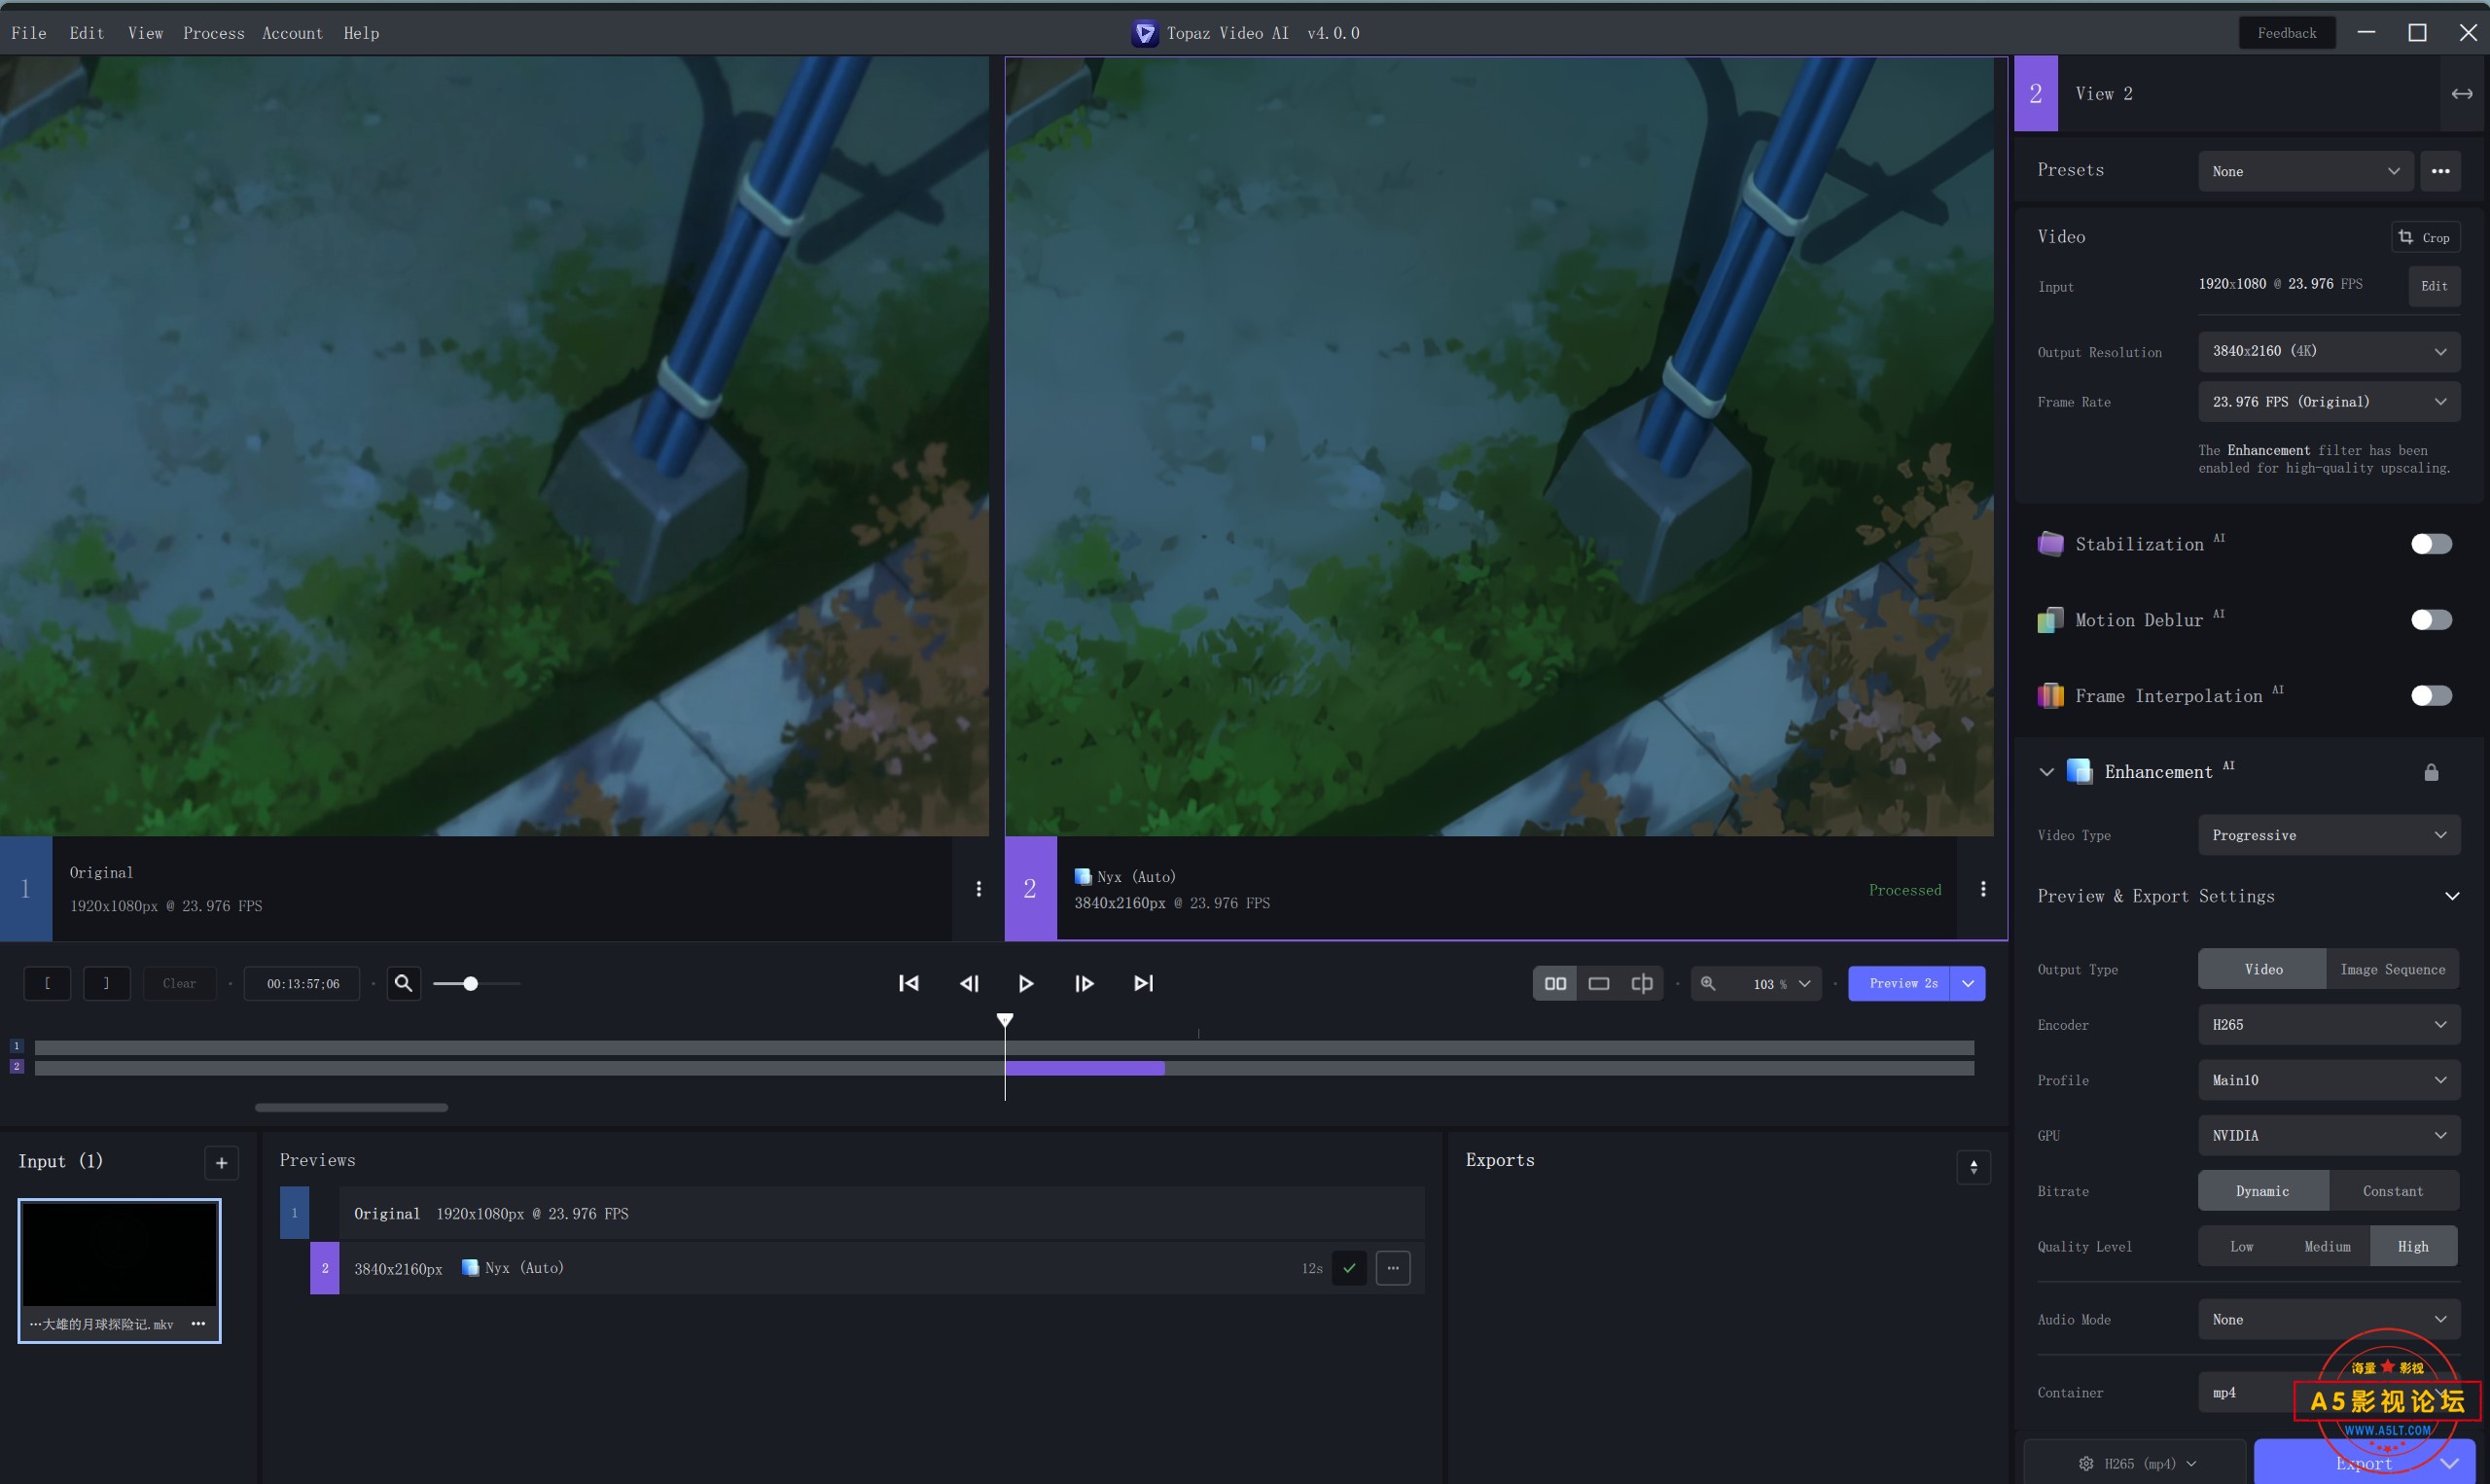This screenshot has height=1484, width=2490.
Task: Open the Account menu
Action: click(x=292, y=33)
